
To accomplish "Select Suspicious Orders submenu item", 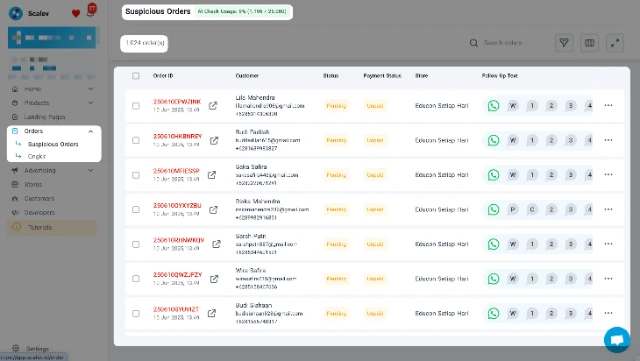I will [x=53, y=144].
